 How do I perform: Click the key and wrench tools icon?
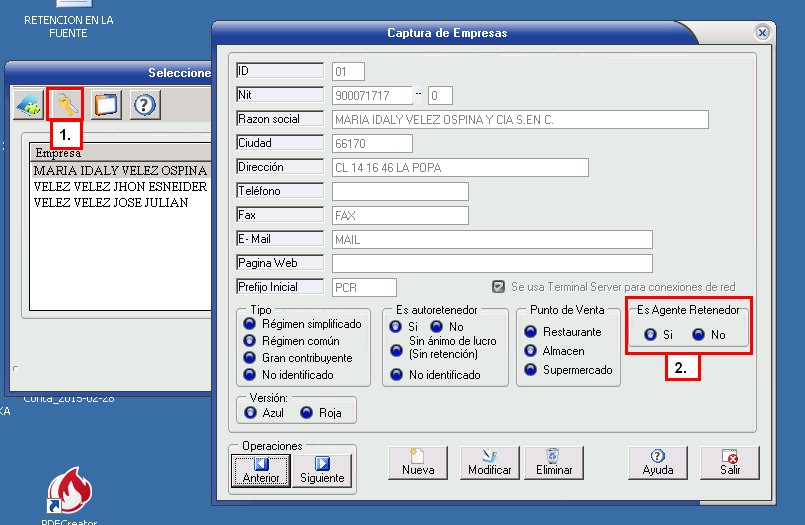point(66,104)
